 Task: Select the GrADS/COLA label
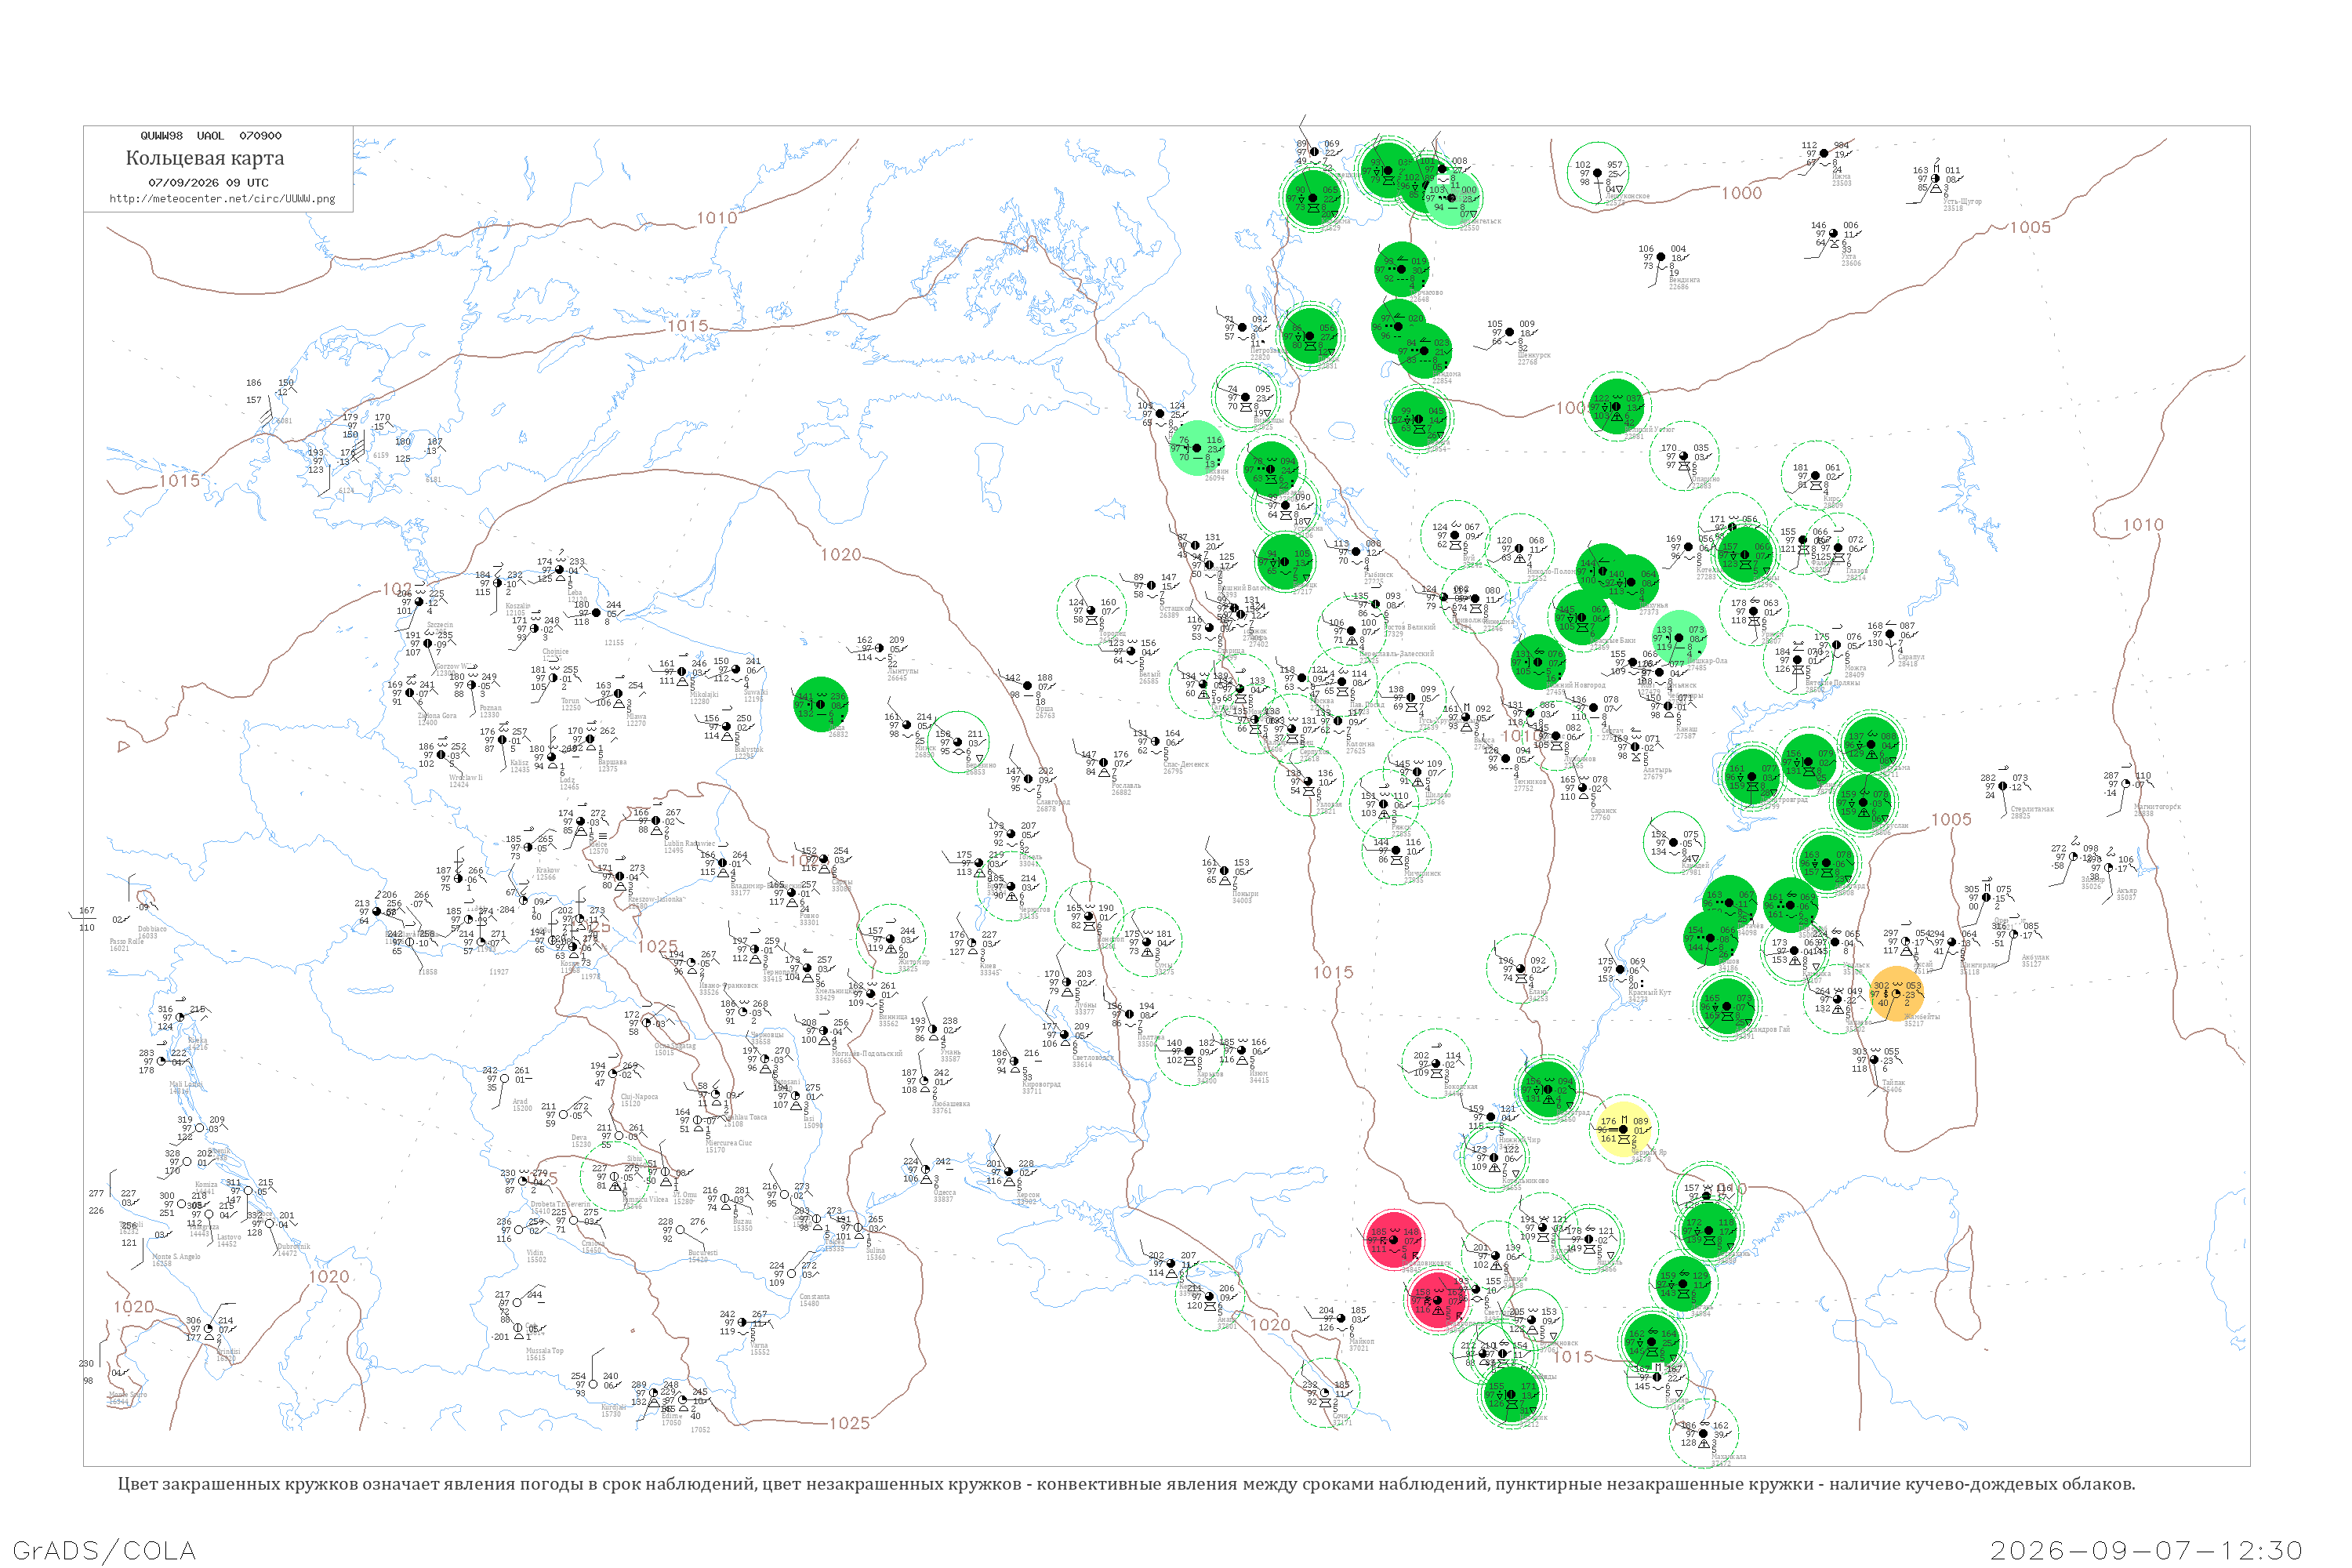click(104, 1550)
